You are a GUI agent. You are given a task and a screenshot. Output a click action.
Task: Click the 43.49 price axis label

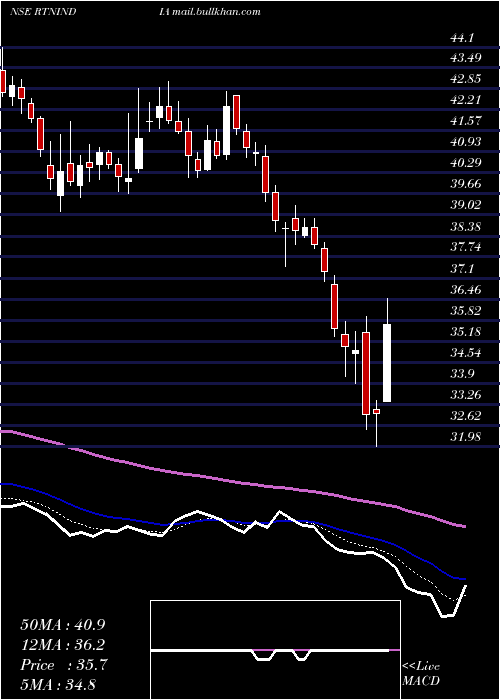pyautogui.click(x=465, y=58)
